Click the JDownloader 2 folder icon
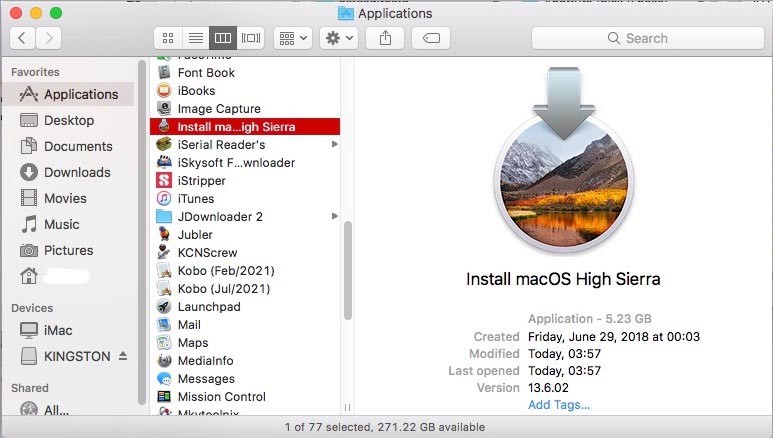 164,217
